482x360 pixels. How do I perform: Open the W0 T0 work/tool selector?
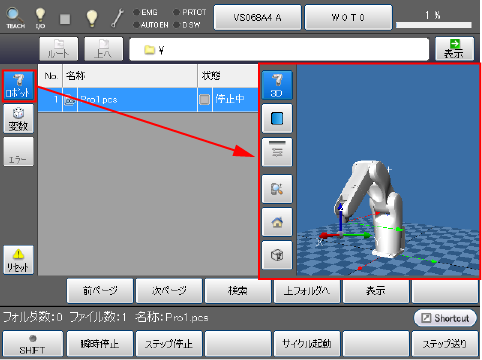tap(348, 17)
